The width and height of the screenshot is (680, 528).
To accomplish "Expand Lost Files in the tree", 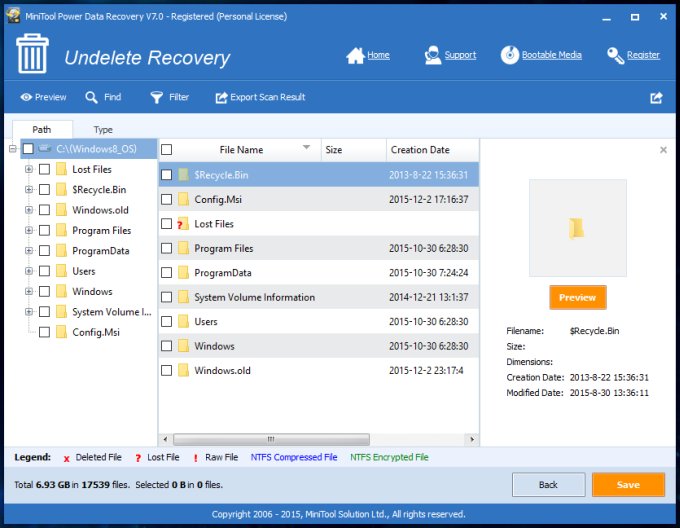I will (29, 169).
